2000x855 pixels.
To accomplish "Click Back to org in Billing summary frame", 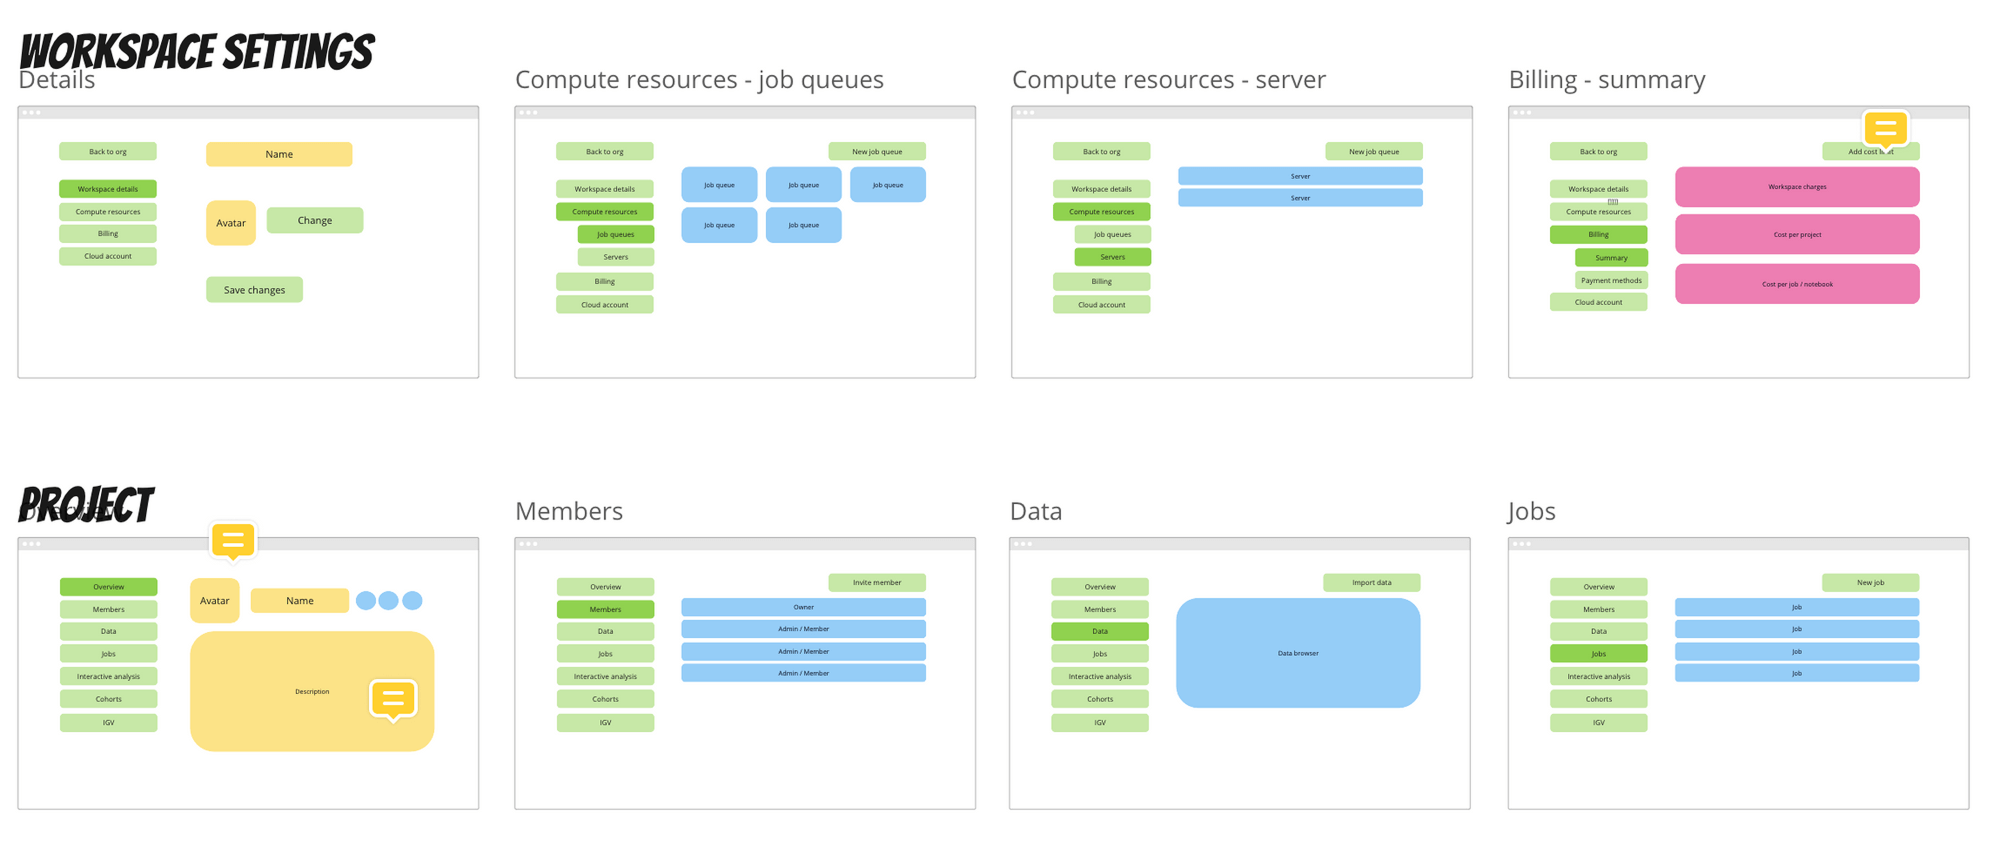I will pyautogui.click(x=1599, y=152).
